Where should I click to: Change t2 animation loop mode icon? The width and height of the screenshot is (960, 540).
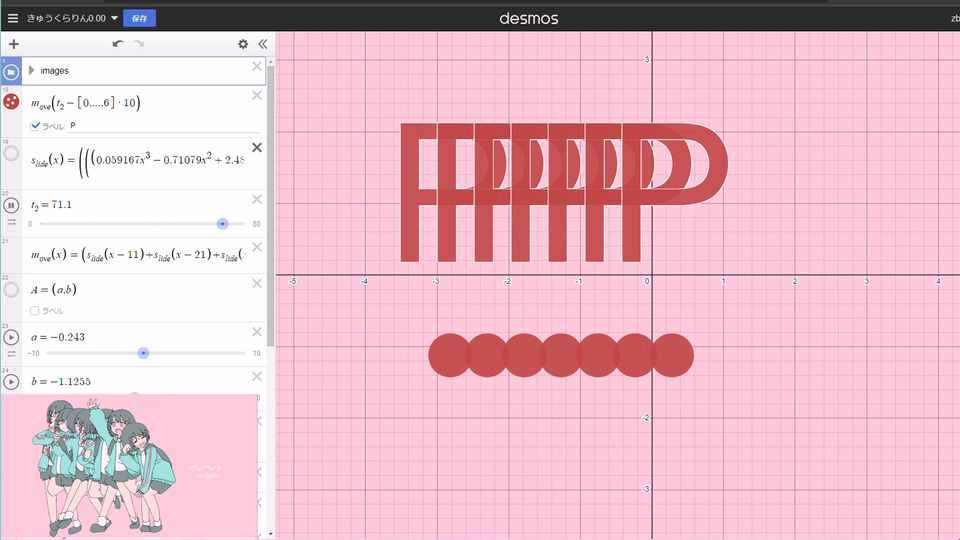coord(11,222)
